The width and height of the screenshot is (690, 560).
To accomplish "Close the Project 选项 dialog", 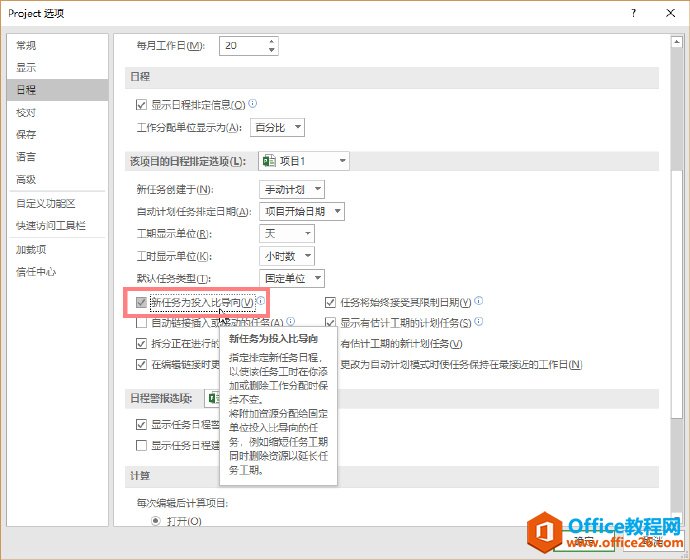I will point(670,13).
